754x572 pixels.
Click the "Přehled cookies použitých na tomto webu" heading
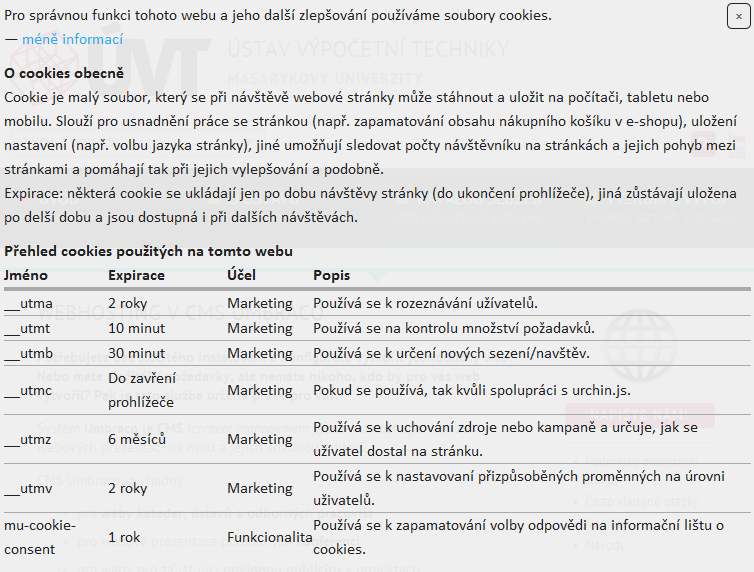point(148,251)
